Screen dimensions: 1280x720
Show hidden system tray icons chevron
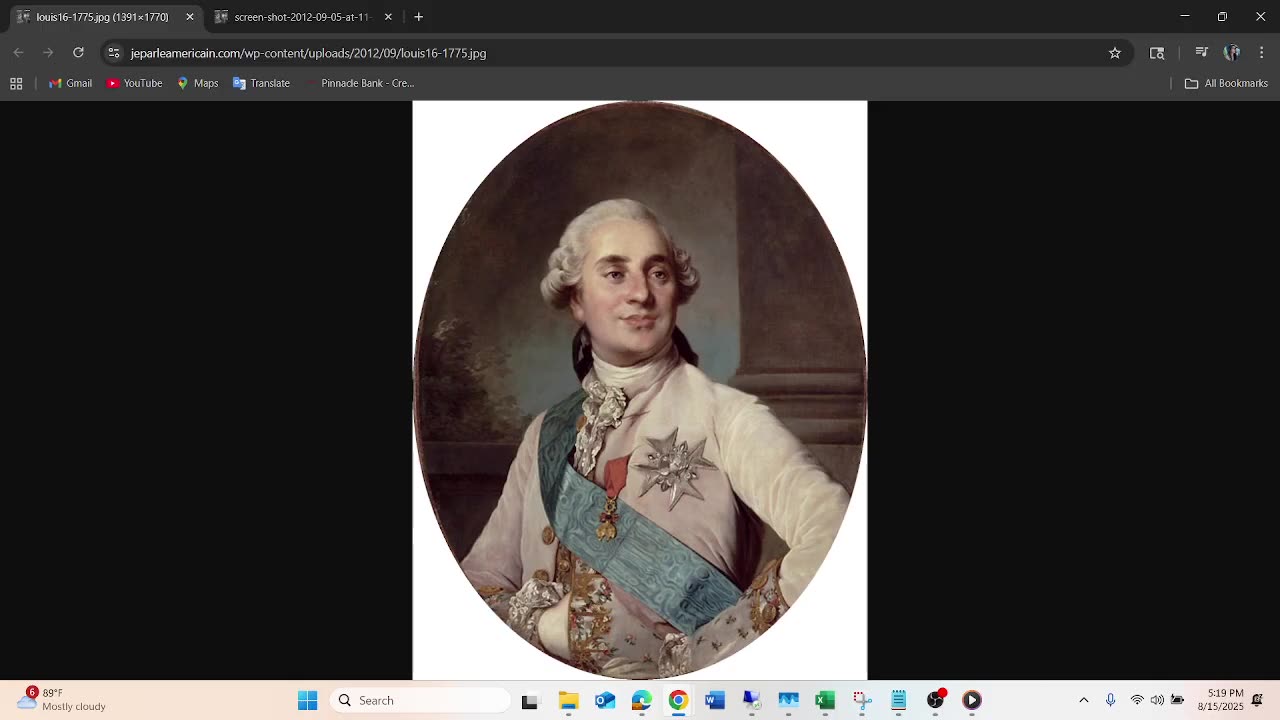[1084, 700]
